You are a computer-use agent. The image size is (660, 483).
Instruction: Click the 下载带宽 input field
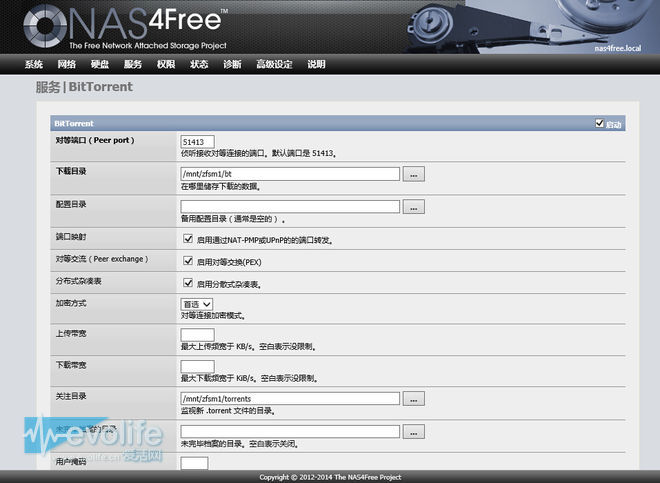pyautogui.click(x=197, y=366)
